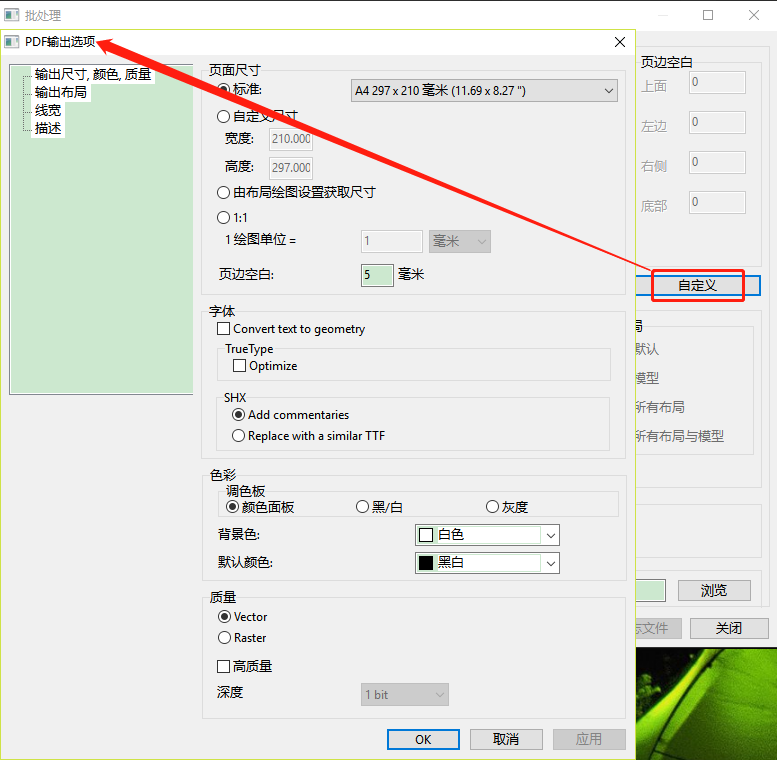Select SHX Add commentaries option

[x=238, y=415]
